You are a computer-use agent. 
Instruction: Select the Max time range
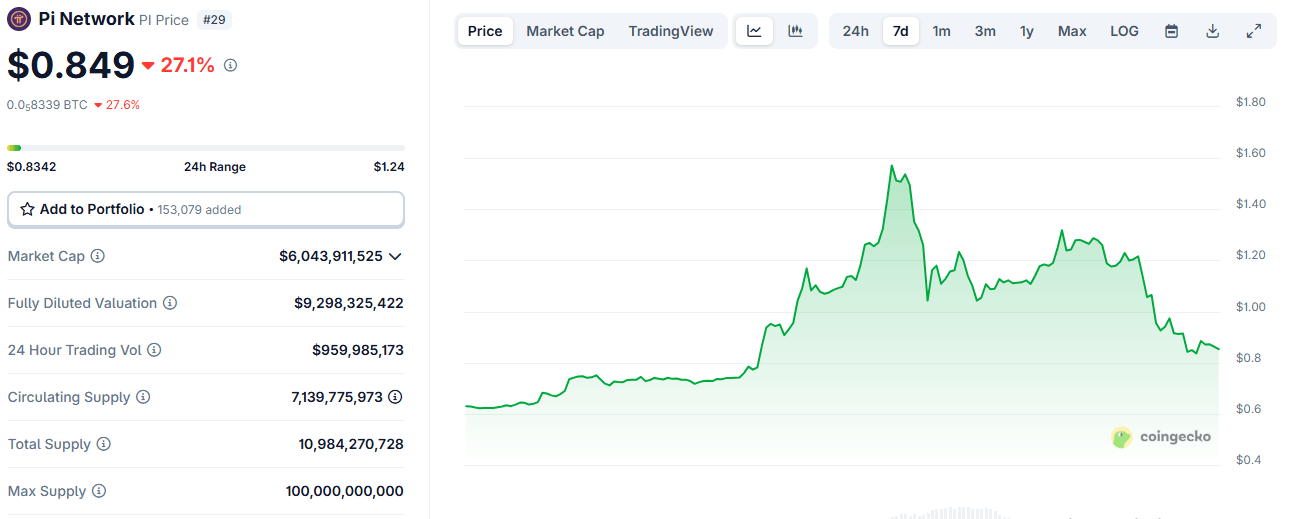point(1071,31)
